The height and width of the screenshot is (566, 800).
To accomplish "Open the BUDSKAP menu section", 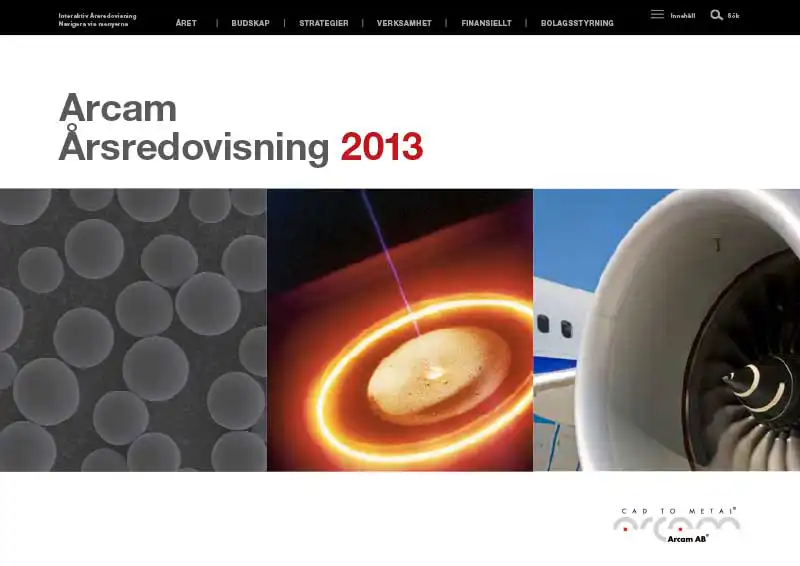I will coord(251,23).
